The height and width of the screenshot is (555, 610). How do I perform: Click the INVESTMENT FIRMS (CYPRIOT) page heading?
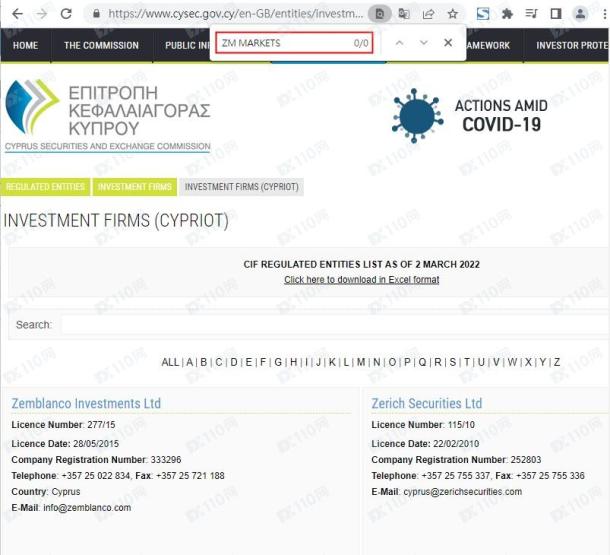coord(116,221)
